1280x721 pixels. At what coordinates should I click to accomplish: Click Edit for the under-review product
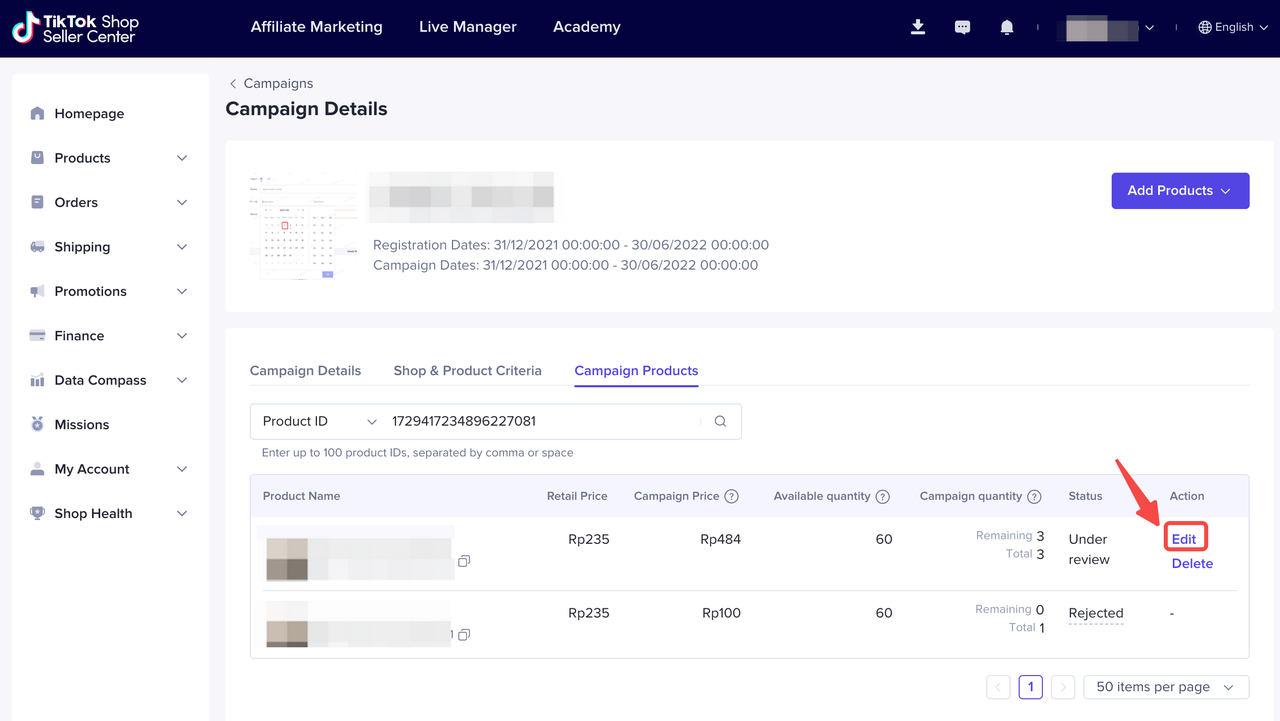tap(1184, 538)
